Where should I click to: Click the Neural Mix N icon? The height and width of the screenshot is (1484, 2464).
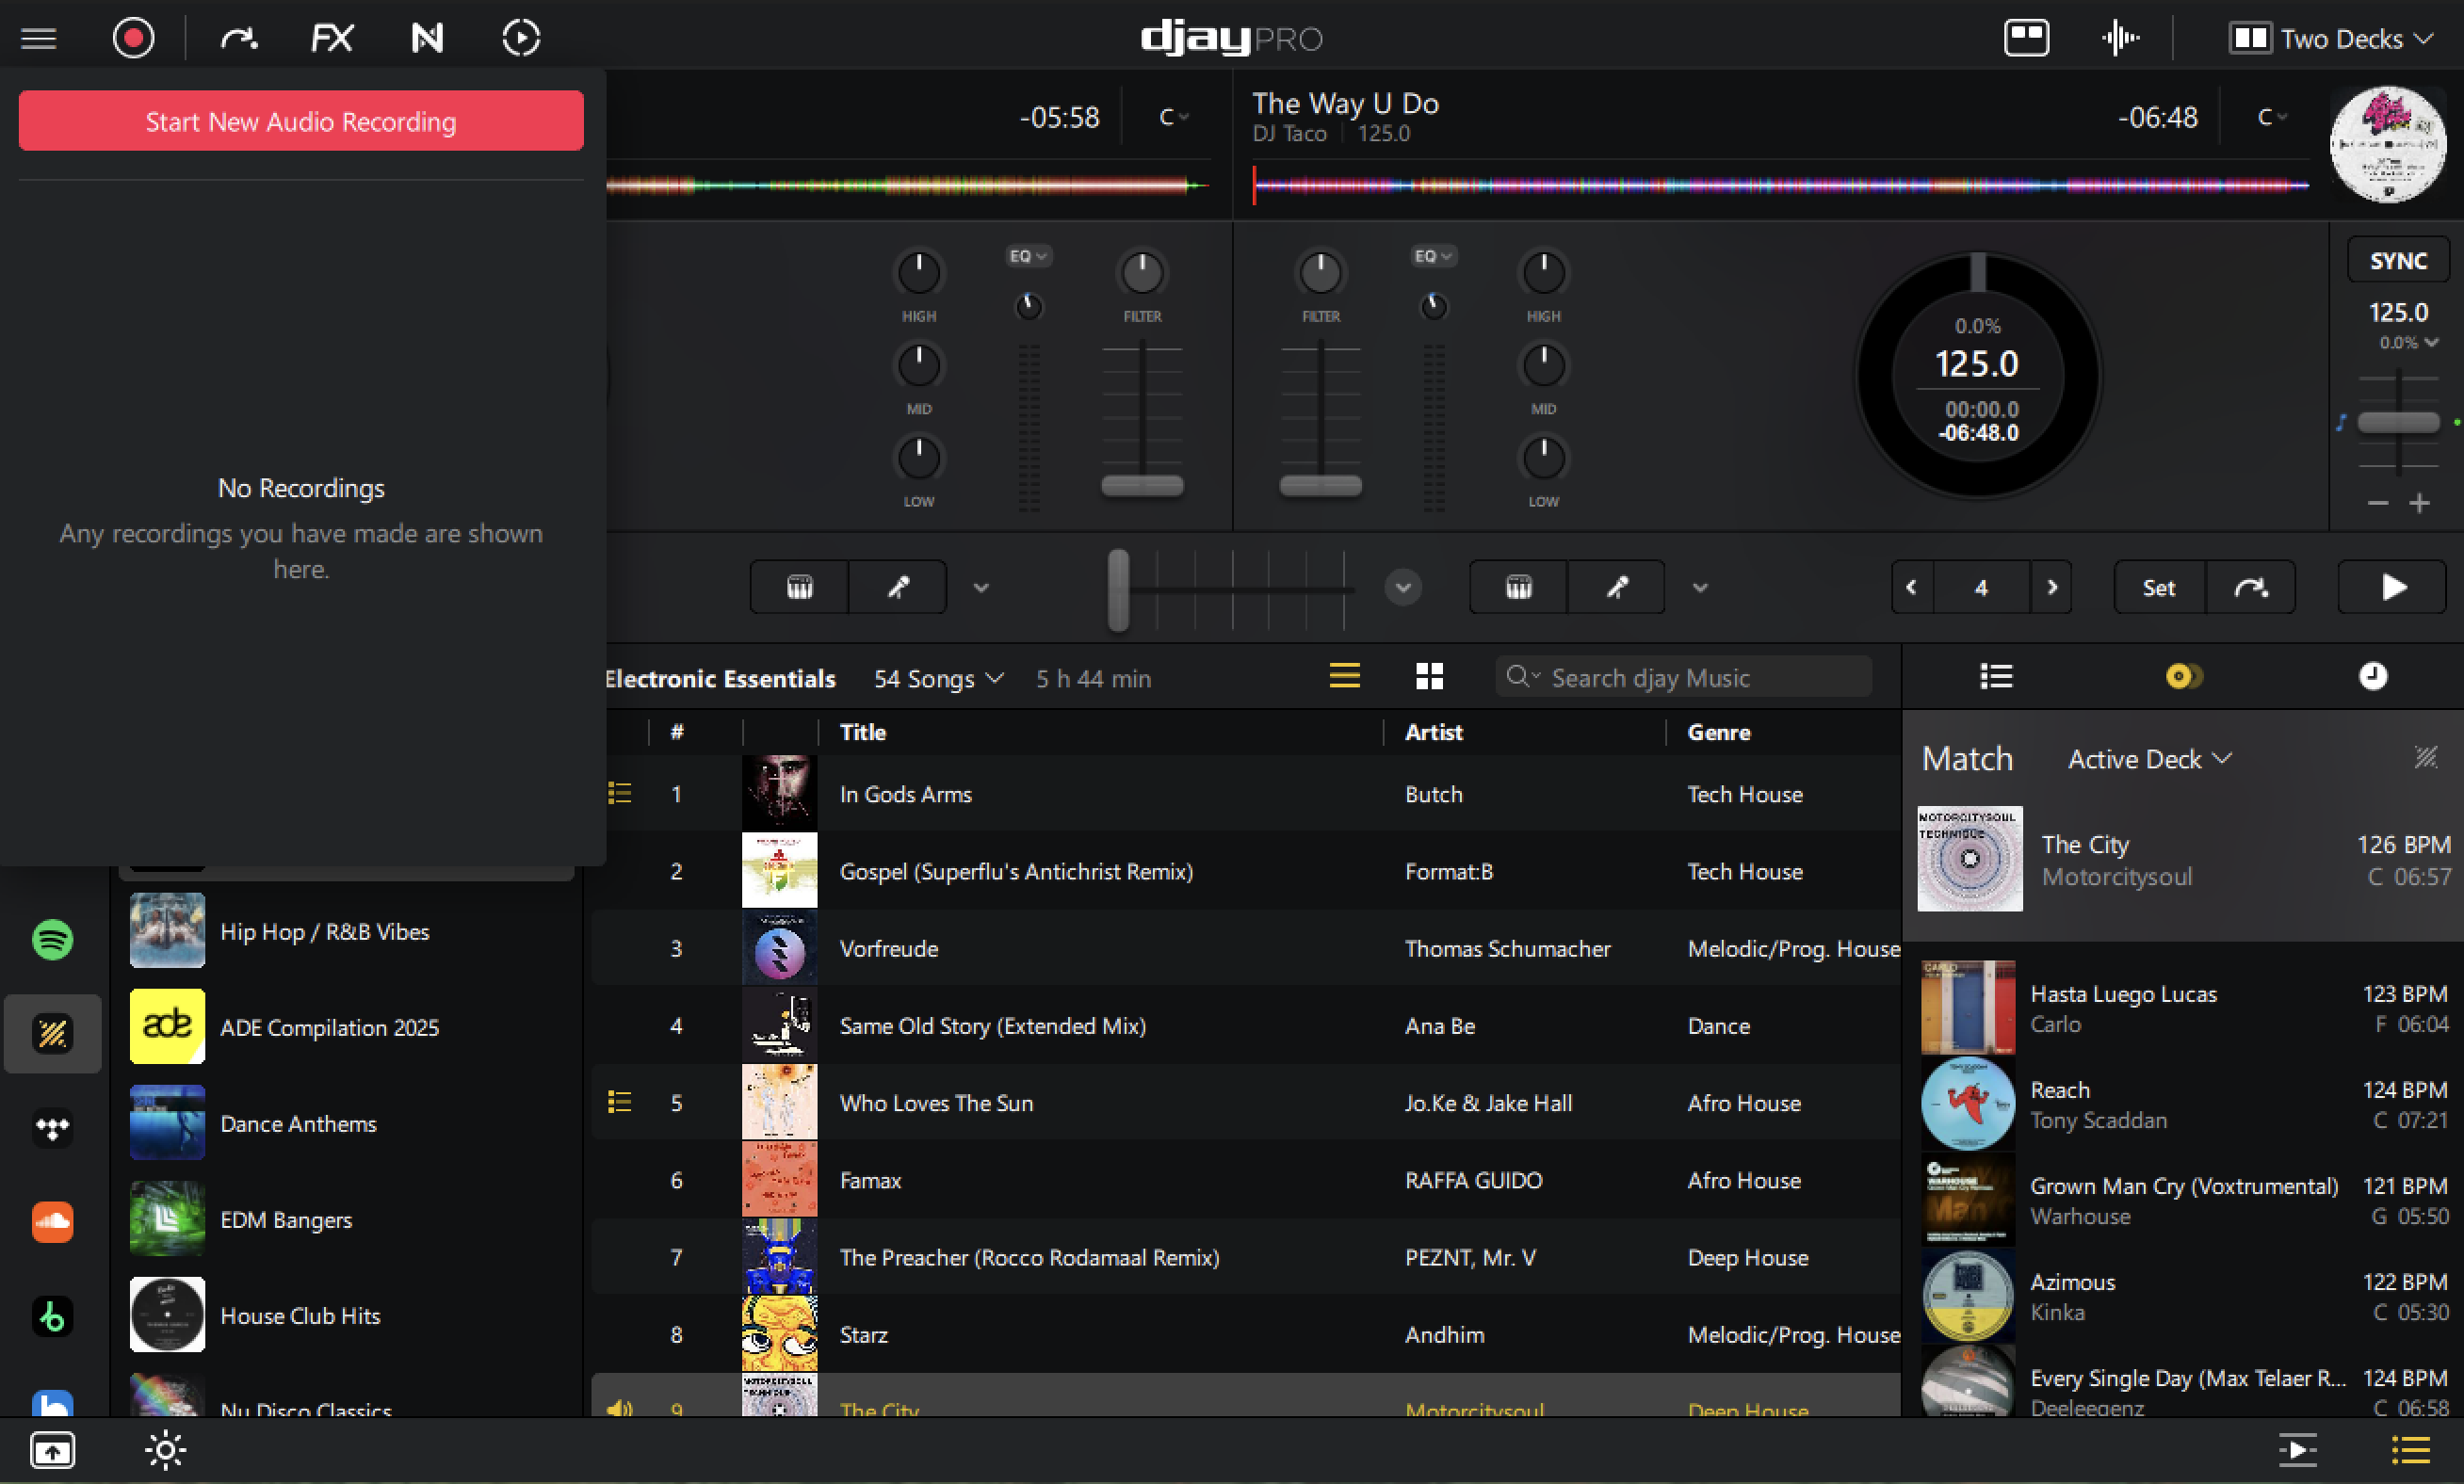(x=427, y=39)
